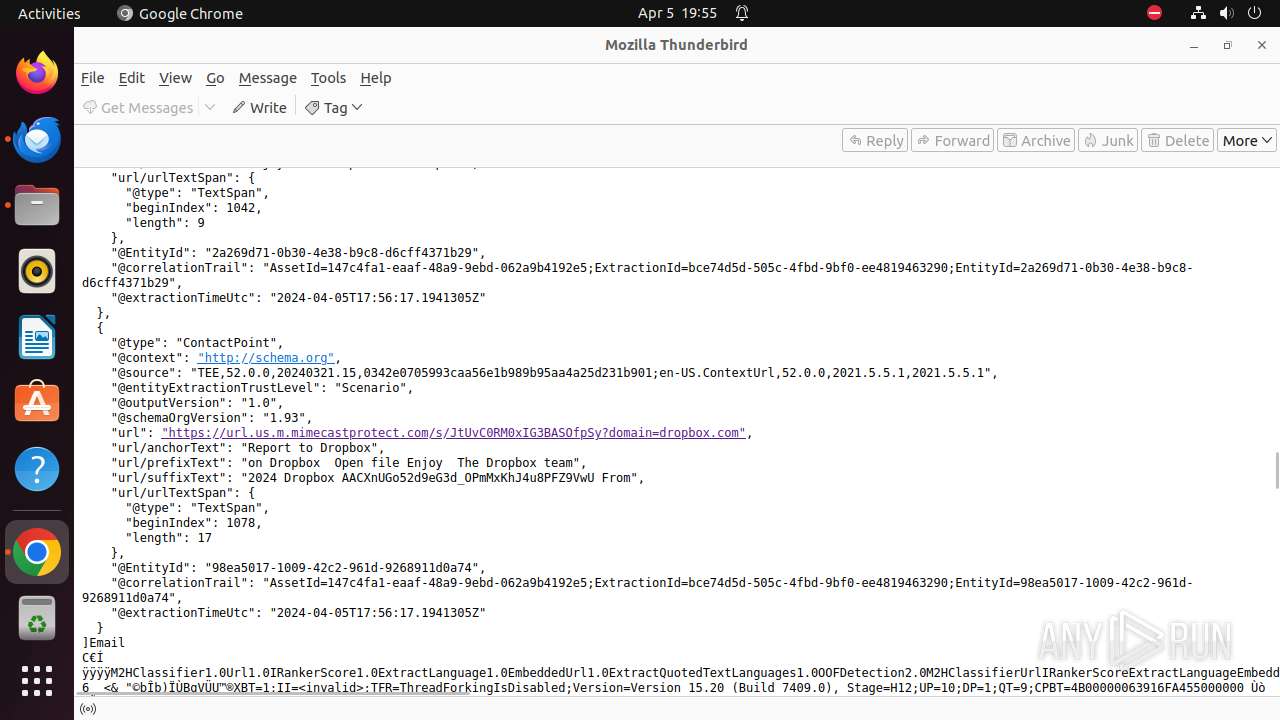Screen dimensions: 1280x720
Task: Open the Edit menu
Action: point(131,78)
